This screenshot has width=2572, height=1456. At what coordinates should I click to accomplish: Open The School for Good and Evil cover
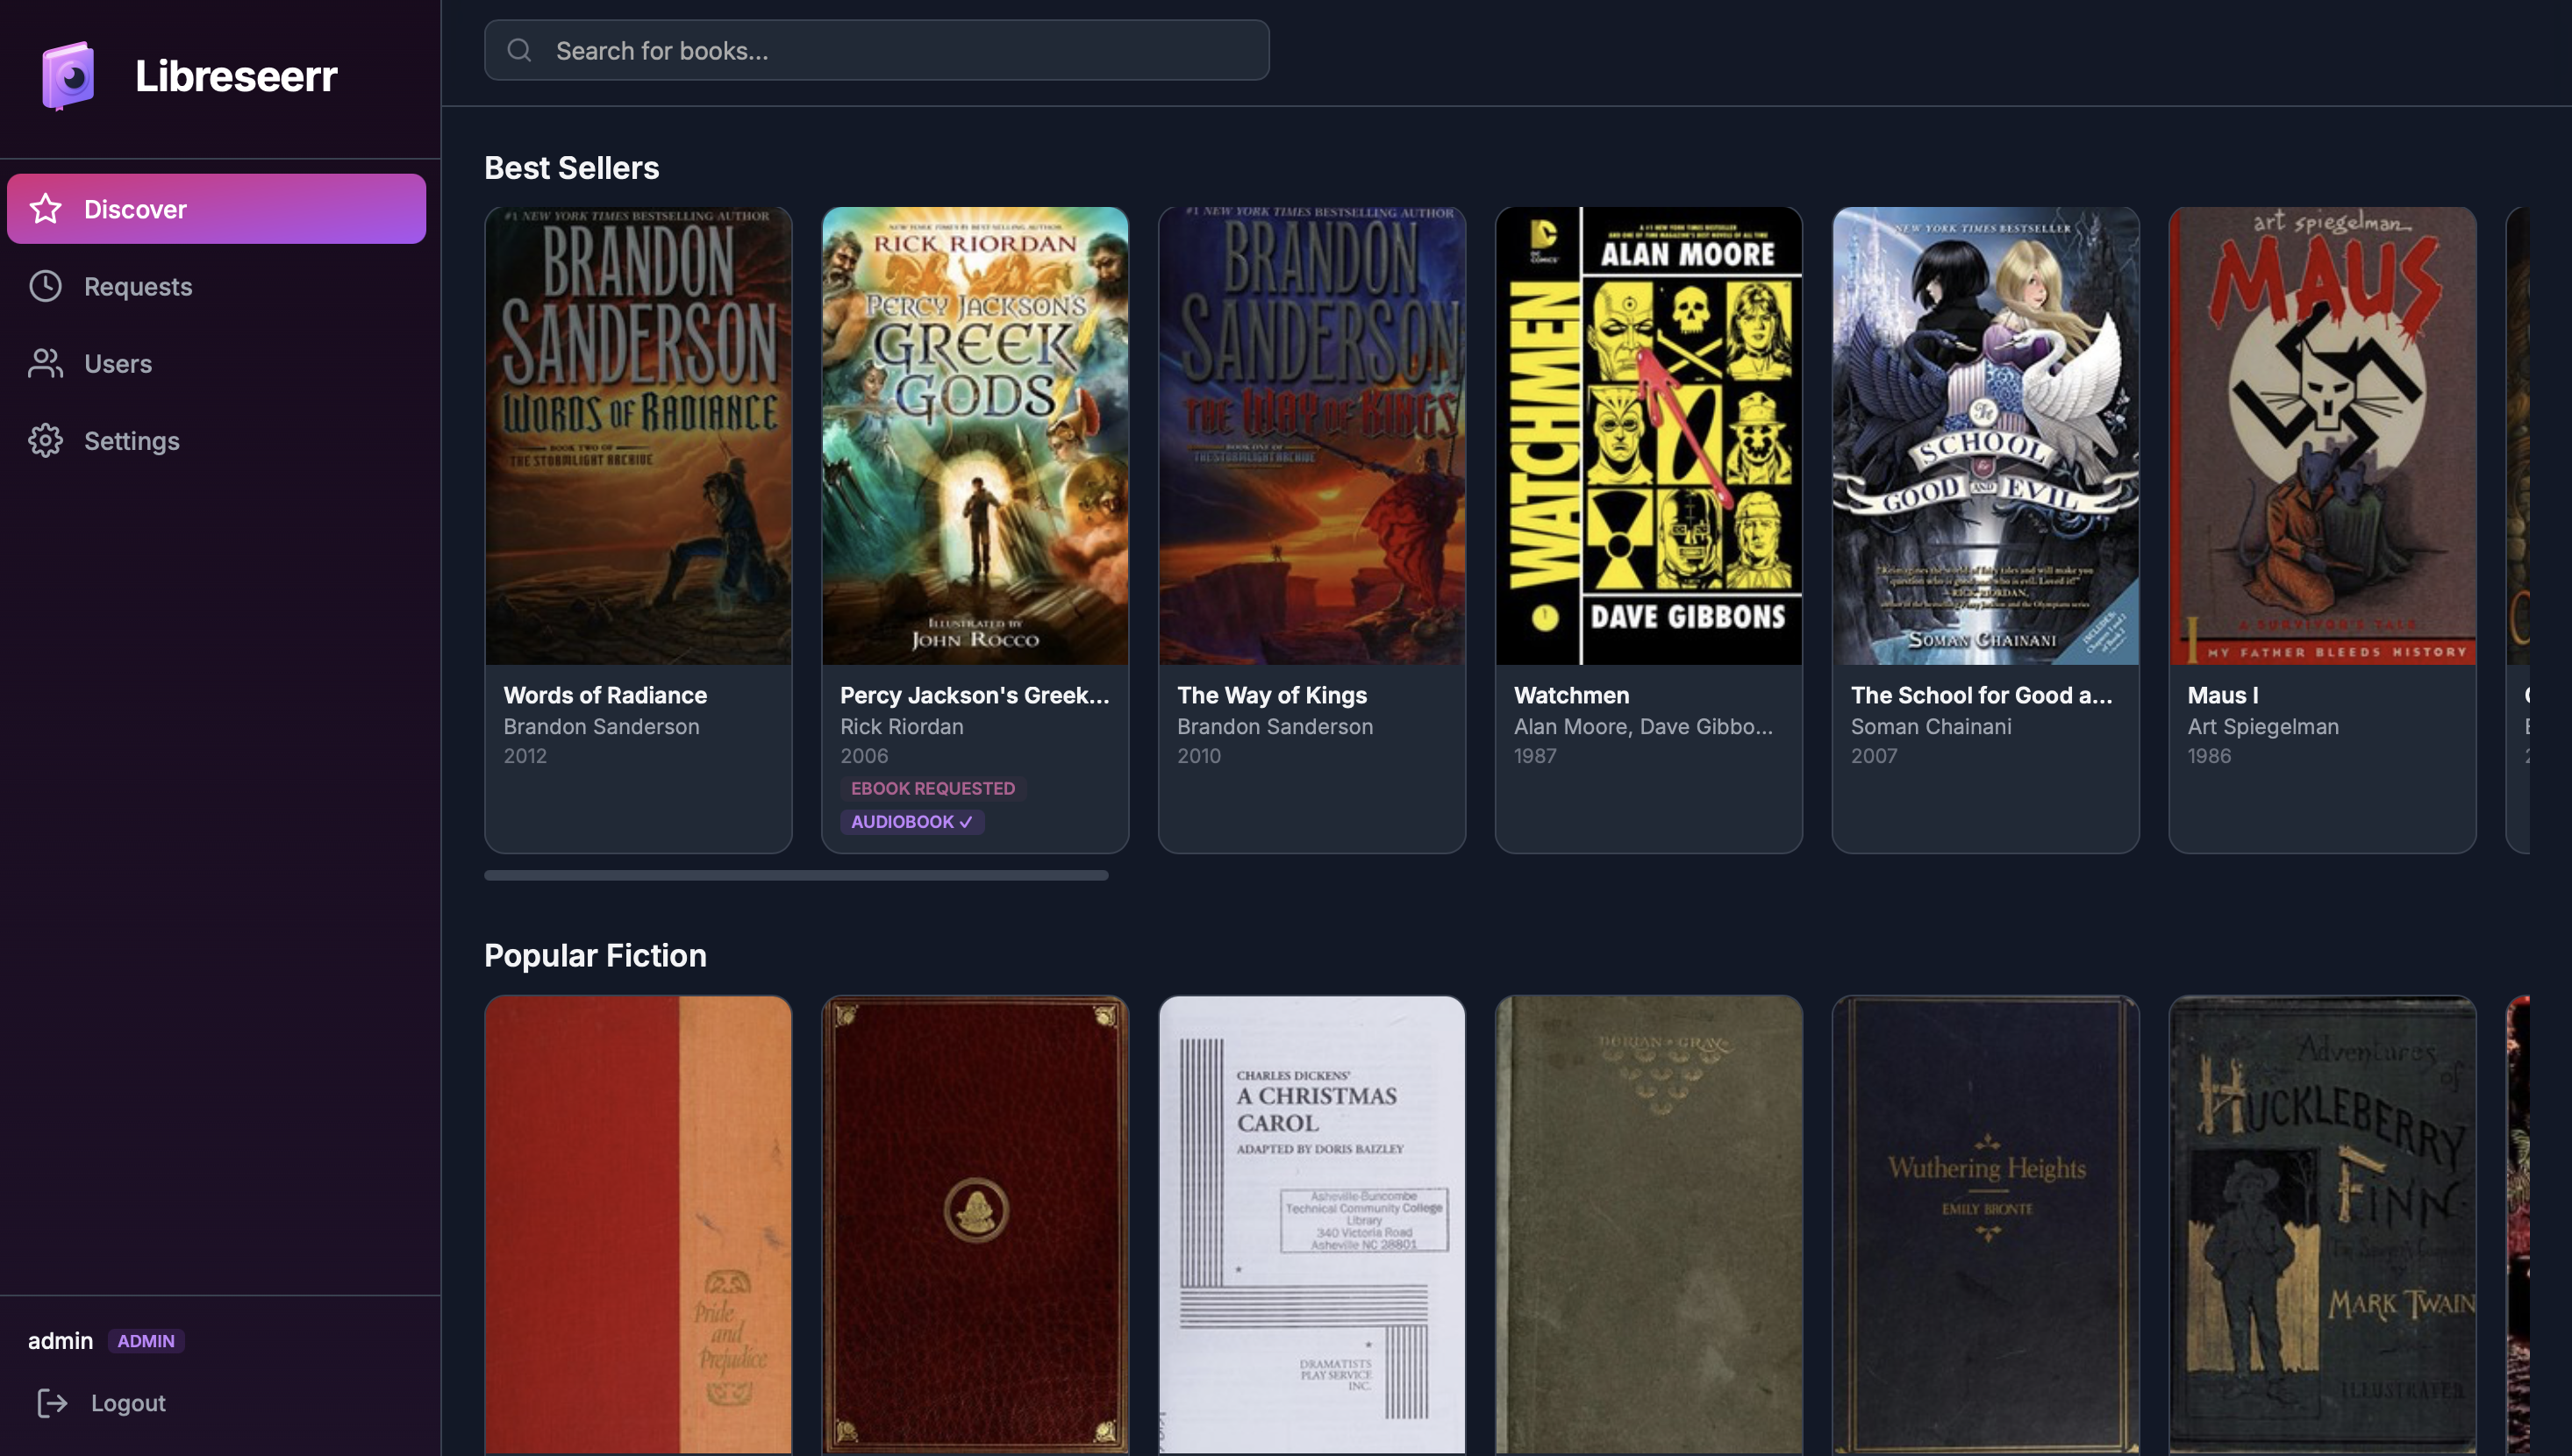coord(1986,436)
